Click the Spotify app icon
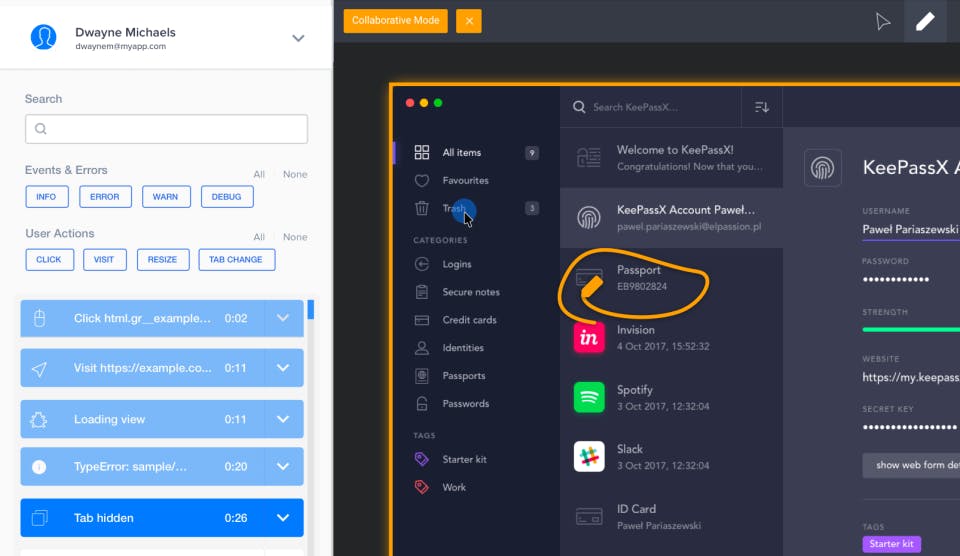 pos(589,397)
